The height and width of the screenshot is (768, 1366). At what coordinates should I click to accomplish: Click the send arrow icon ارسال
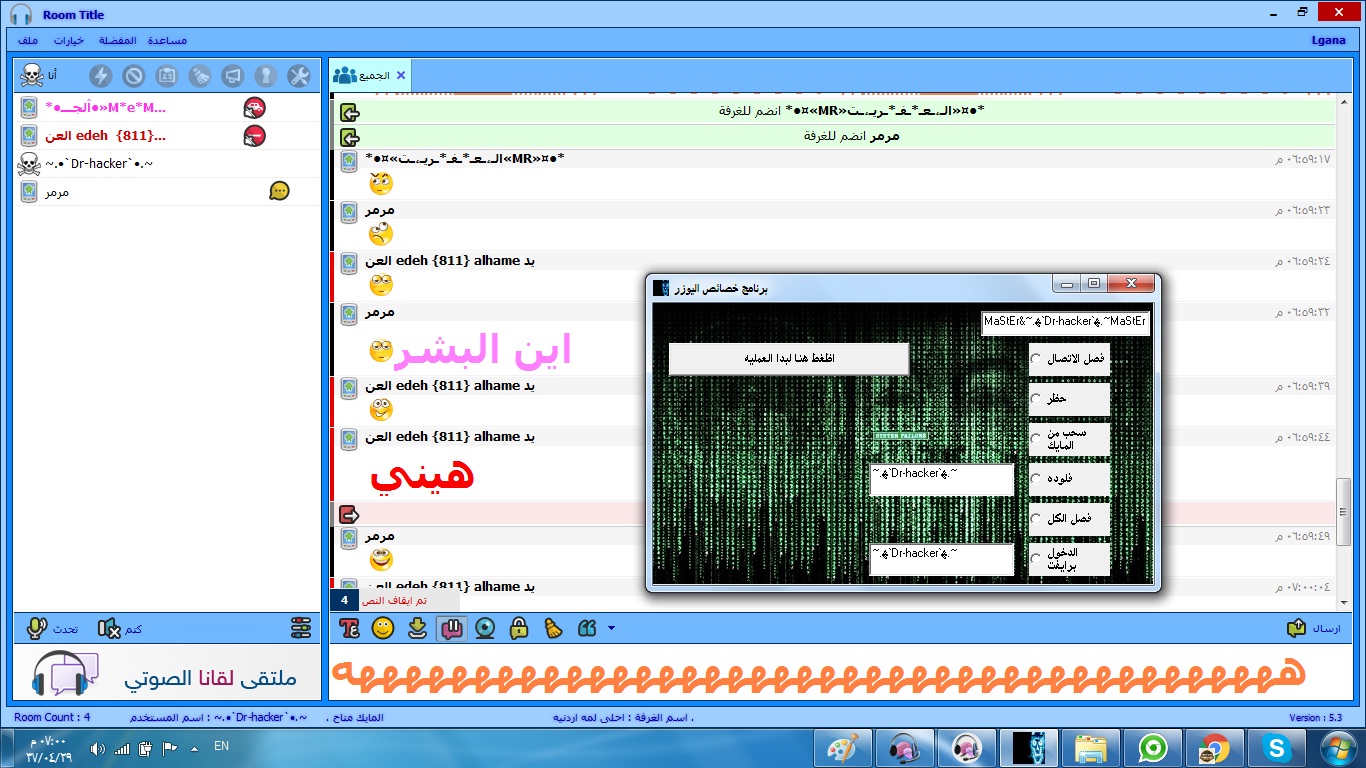(1296, 628)
